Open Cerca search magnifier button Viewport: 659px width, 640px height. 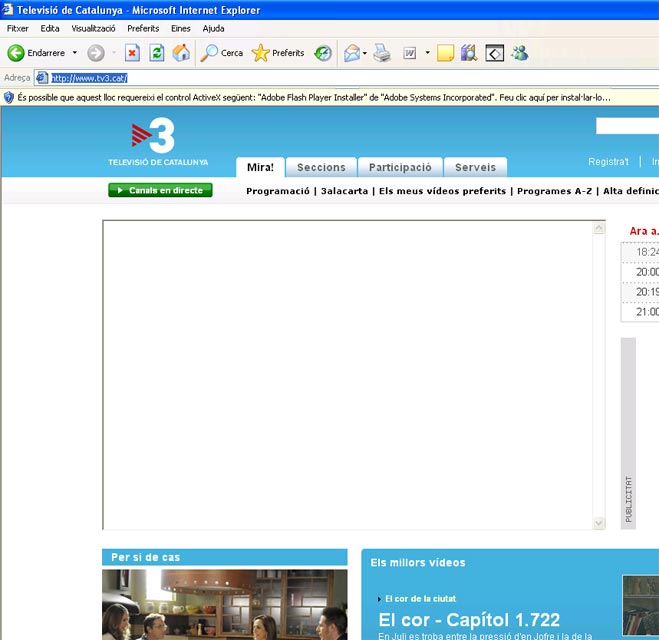[221, 53]
